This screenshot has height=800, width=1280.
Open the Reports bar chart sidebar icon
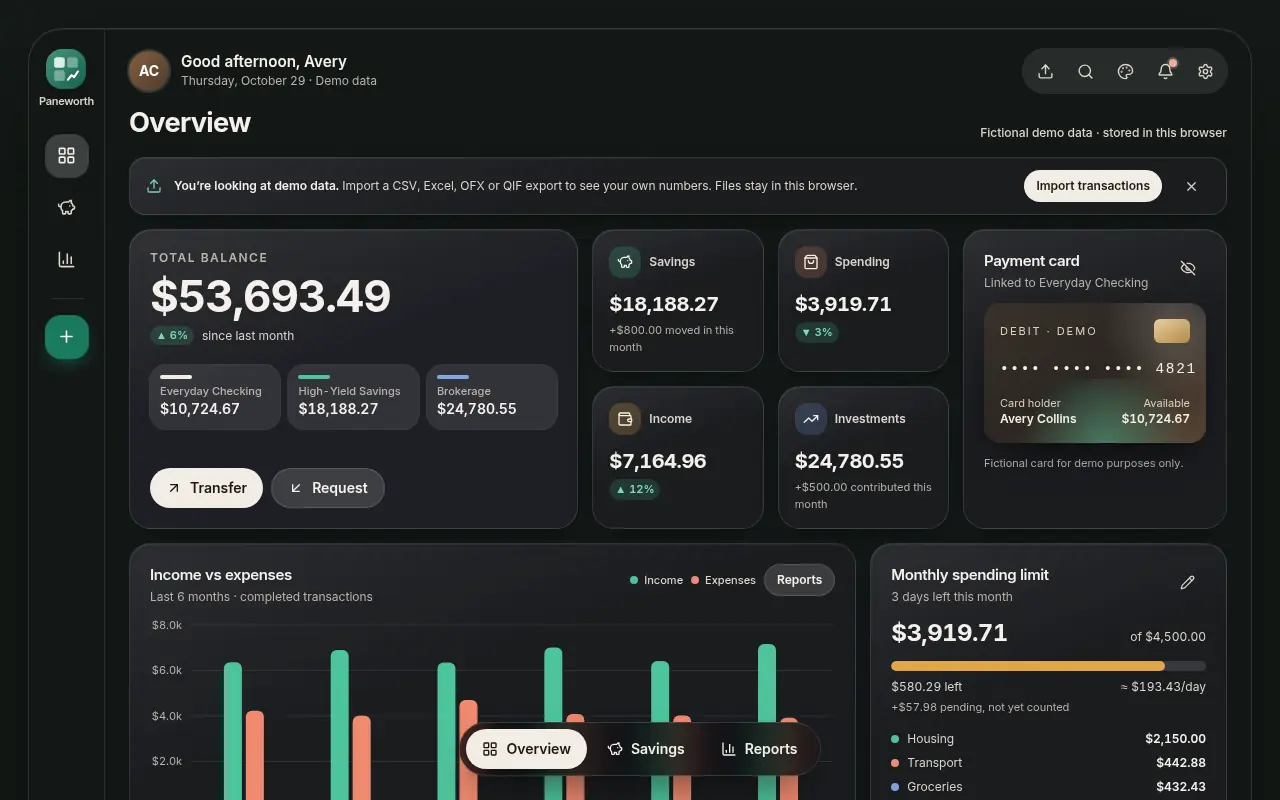(x=67, y=260)
